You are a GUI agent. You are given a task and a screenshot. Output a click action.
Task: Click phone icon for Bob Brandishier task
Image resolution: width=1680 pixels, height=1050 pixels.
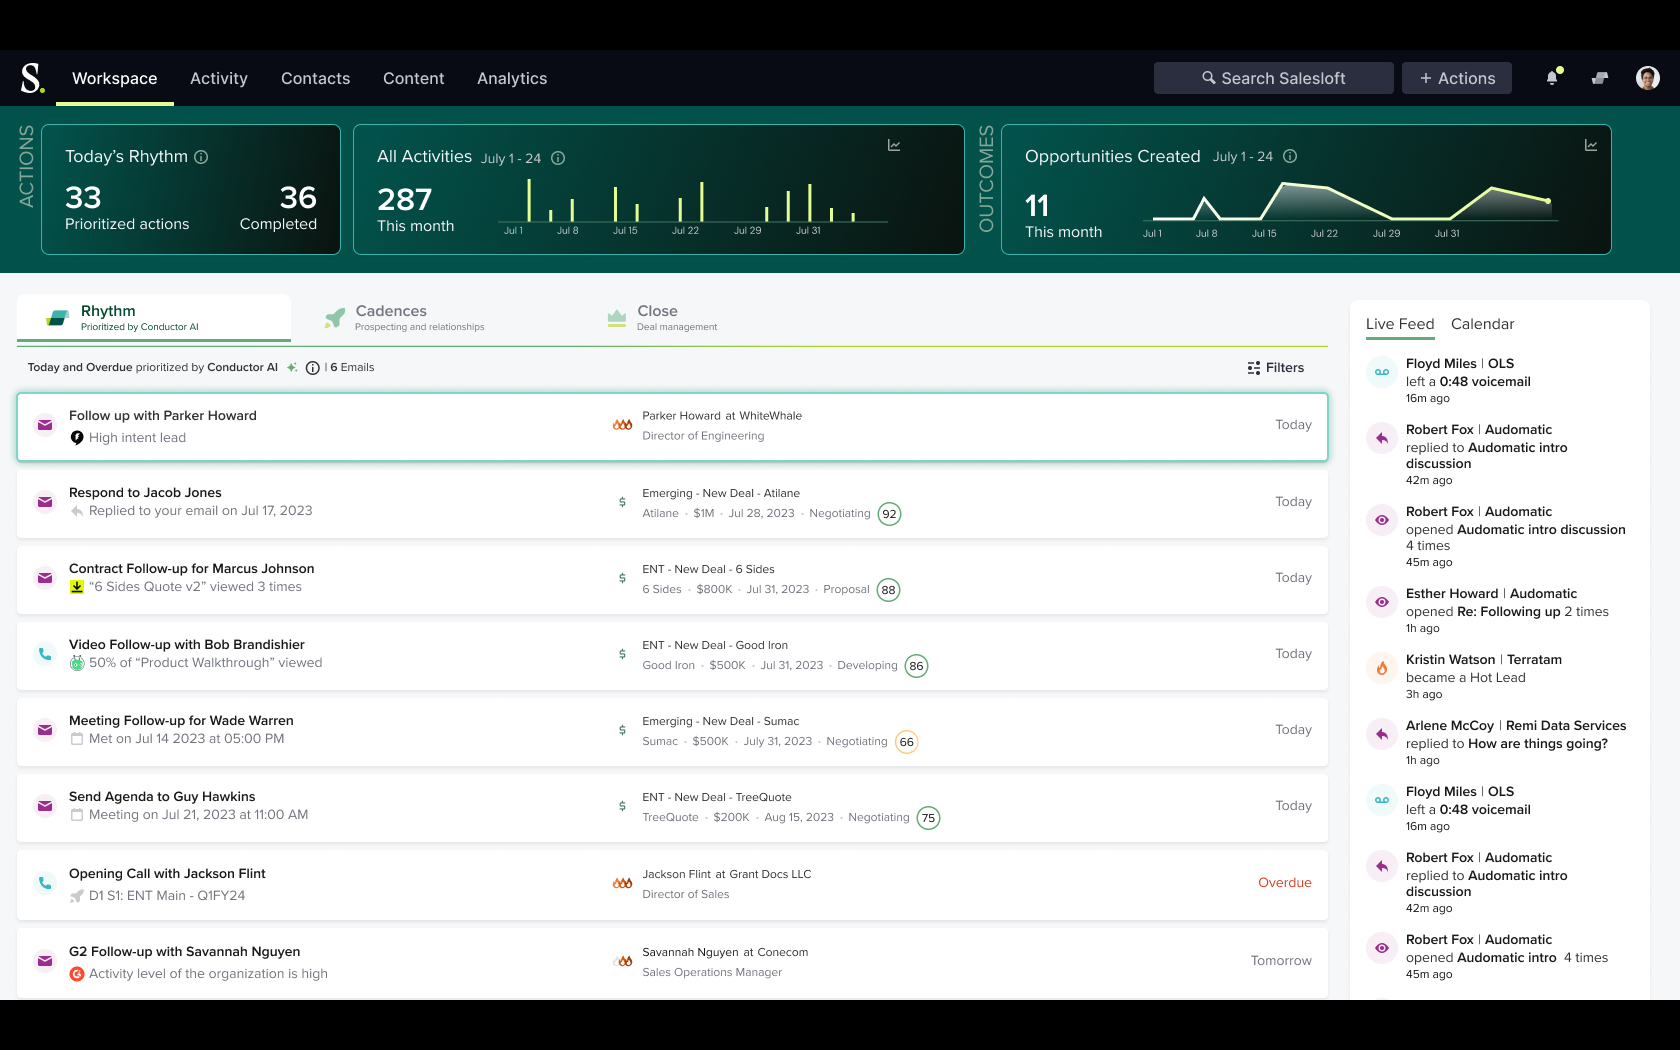[x=45, y=654]
